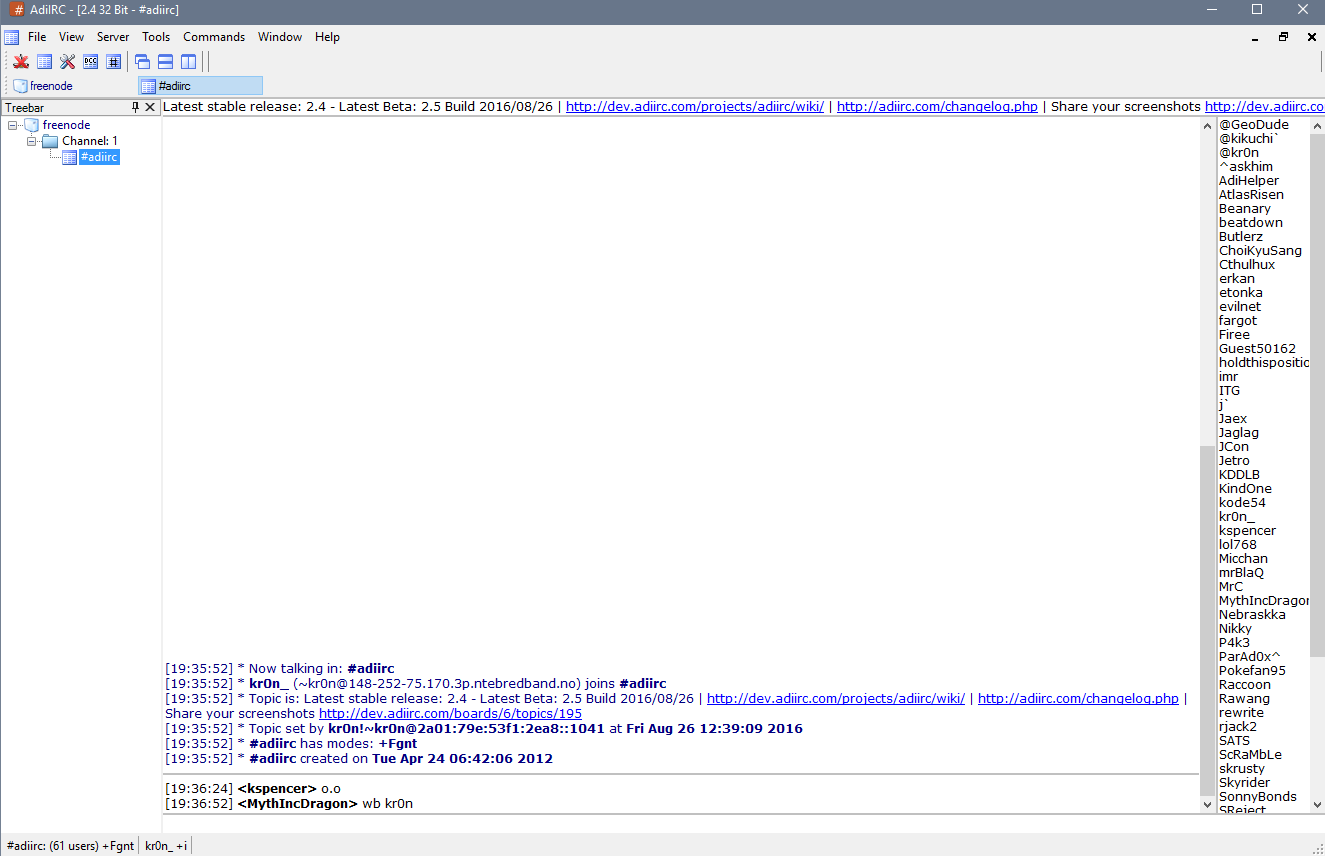Open the View menu

[71, 37]
